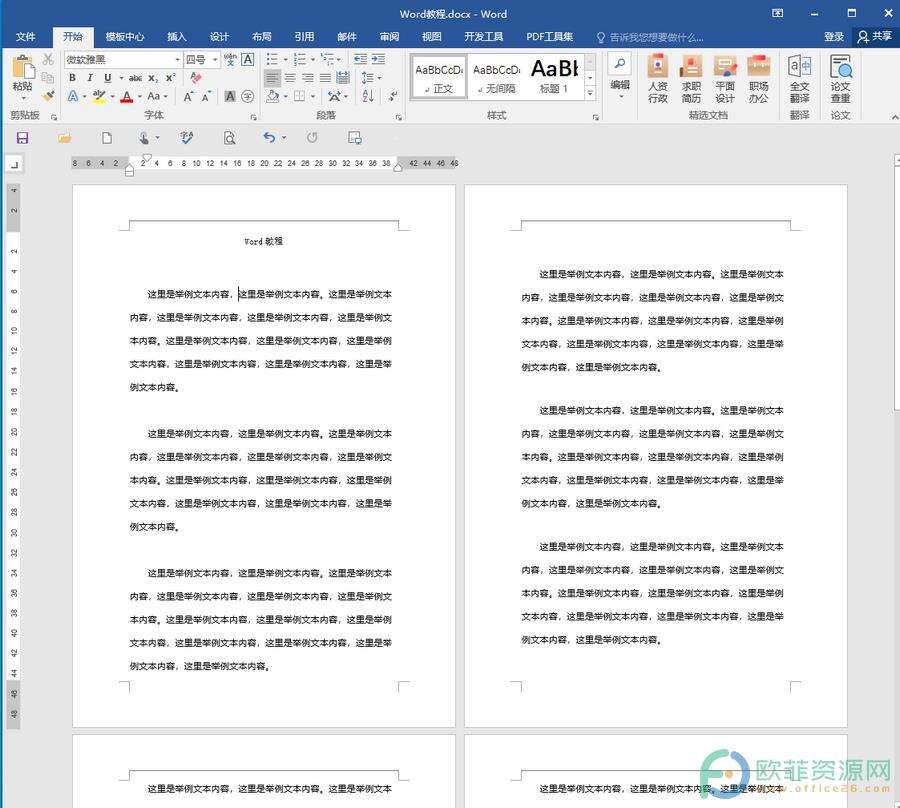
Task: Click the decrease indent icon
Action: (360, 59)
